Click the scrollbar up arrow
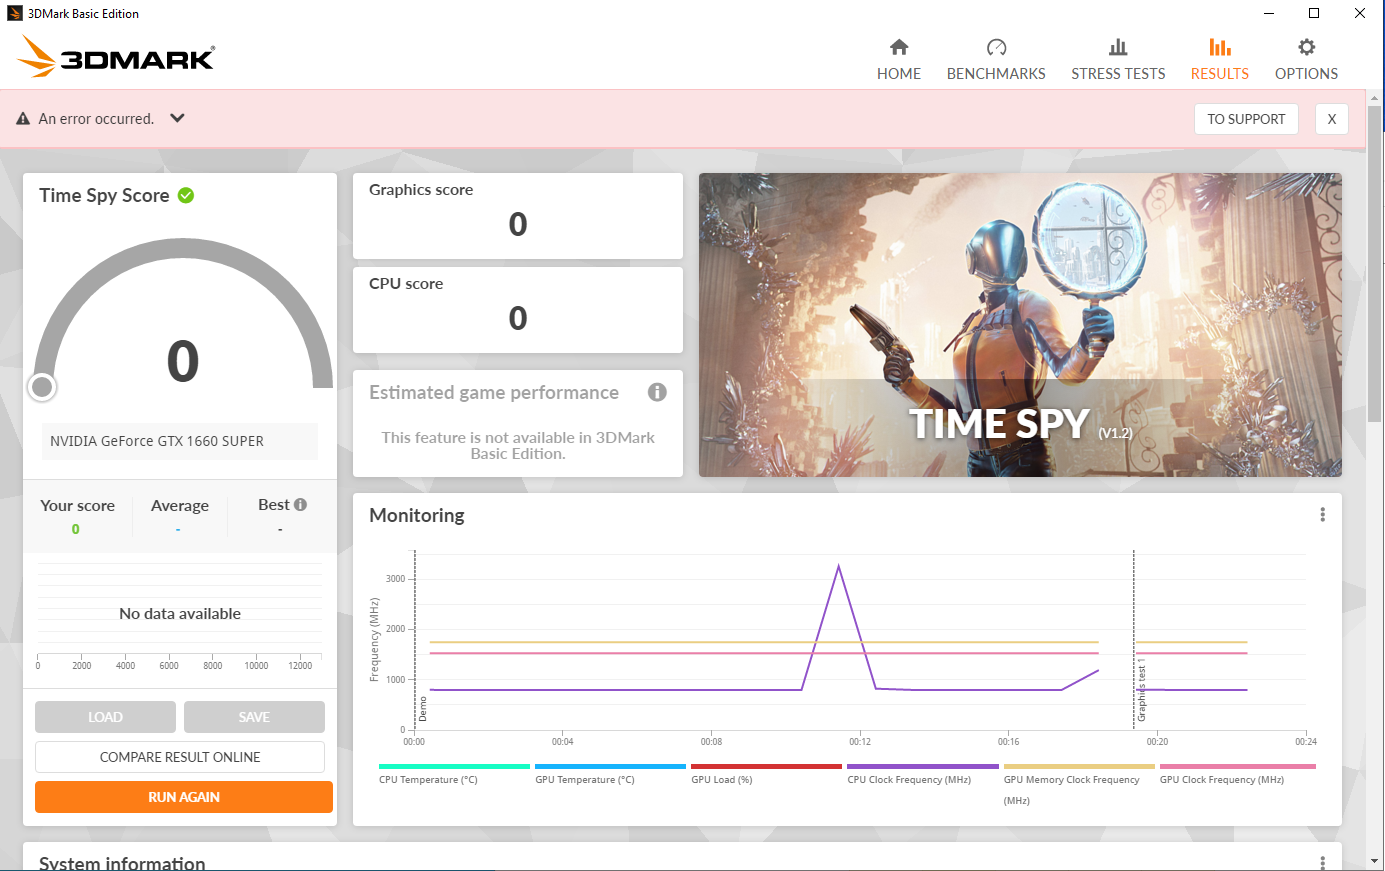The width and height of the screenshot is (1385, 871). pos(1375,98)
